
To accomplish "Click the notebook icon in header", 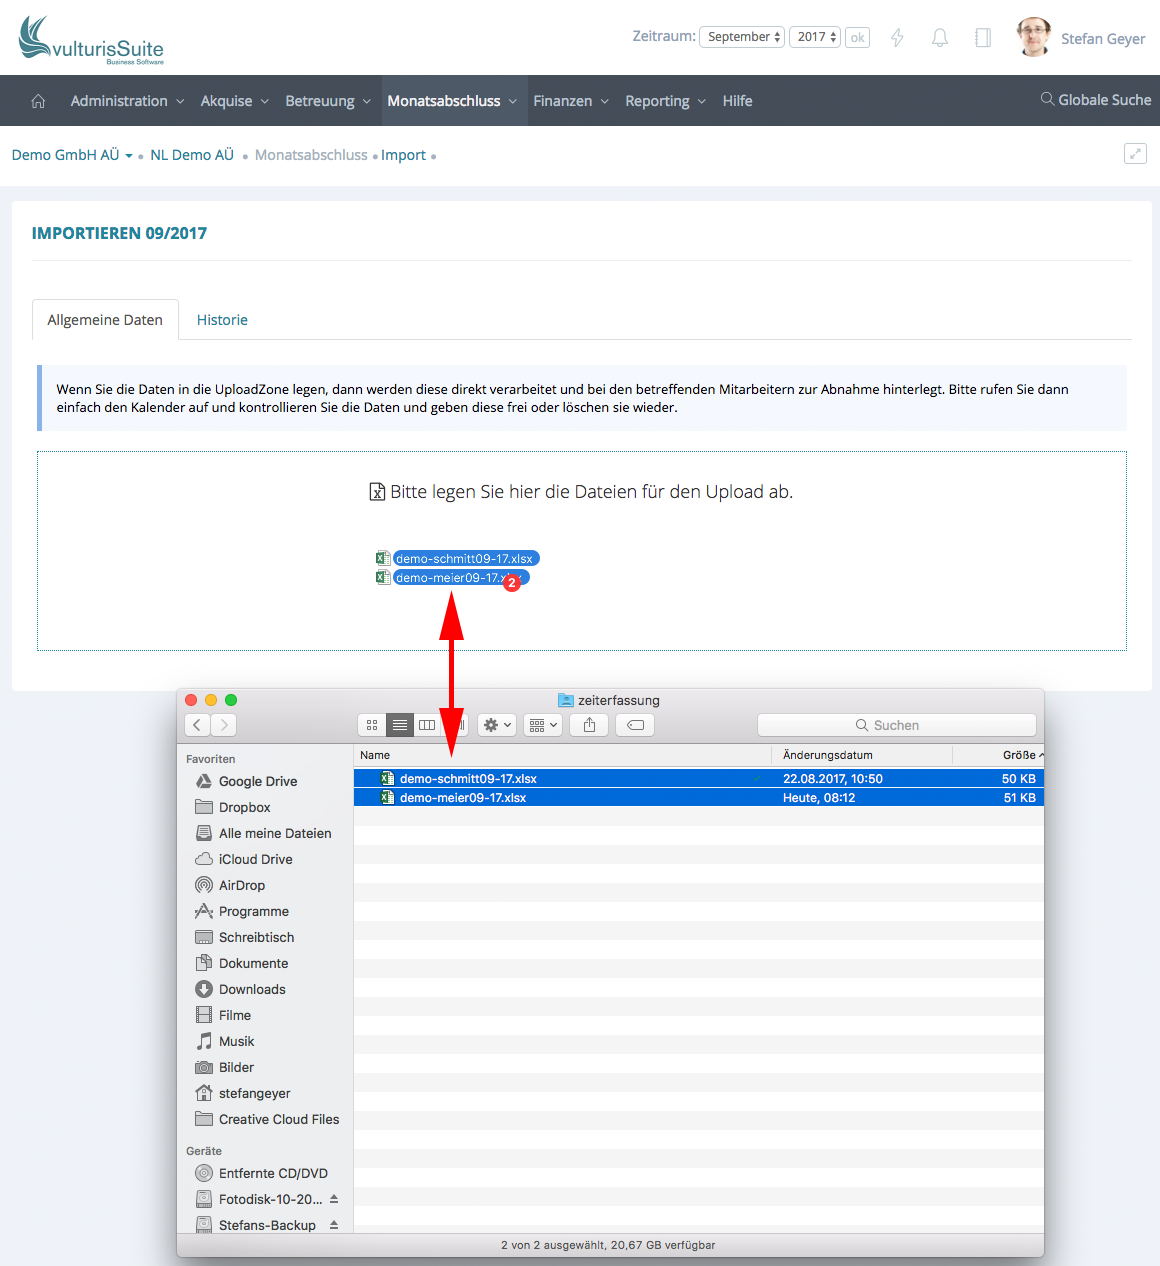I will [x=982, y=38].
